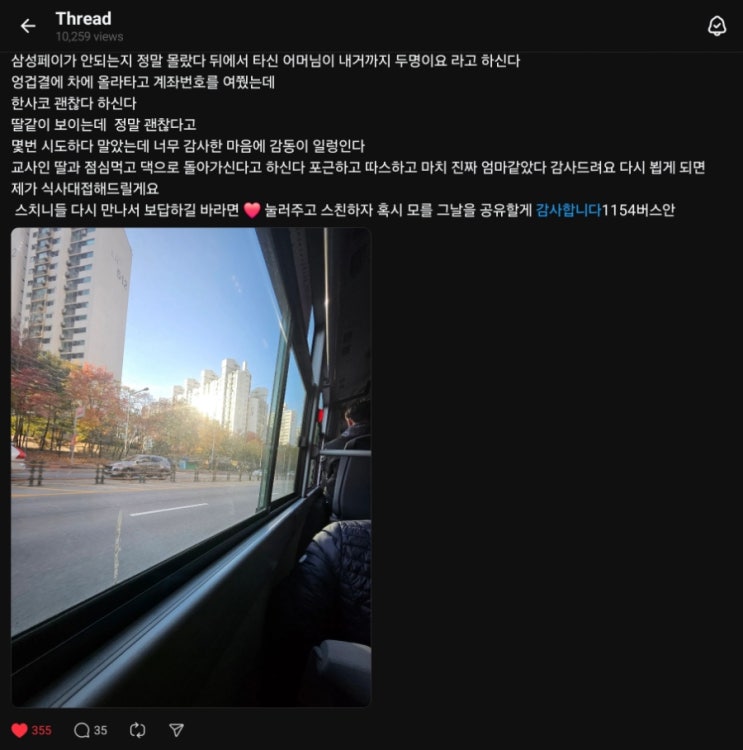
Task: Open the 355 likes count
Action: tap(42, 730)
